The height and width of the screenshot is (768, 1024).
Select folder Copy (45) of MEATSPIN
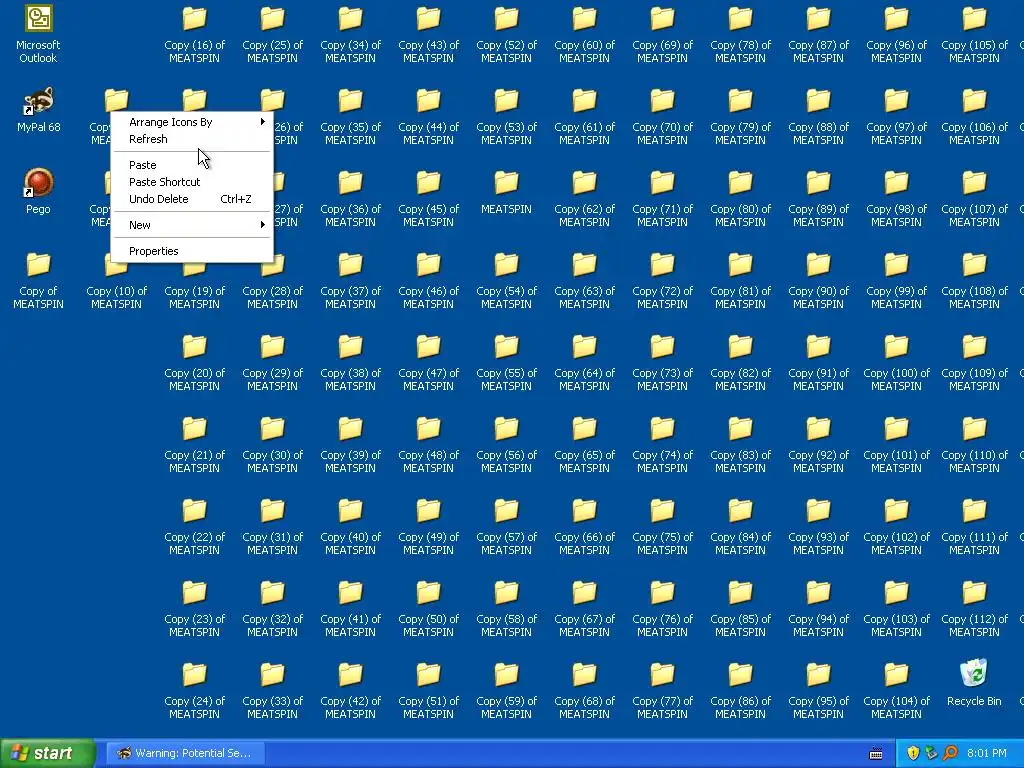(428, 198)
